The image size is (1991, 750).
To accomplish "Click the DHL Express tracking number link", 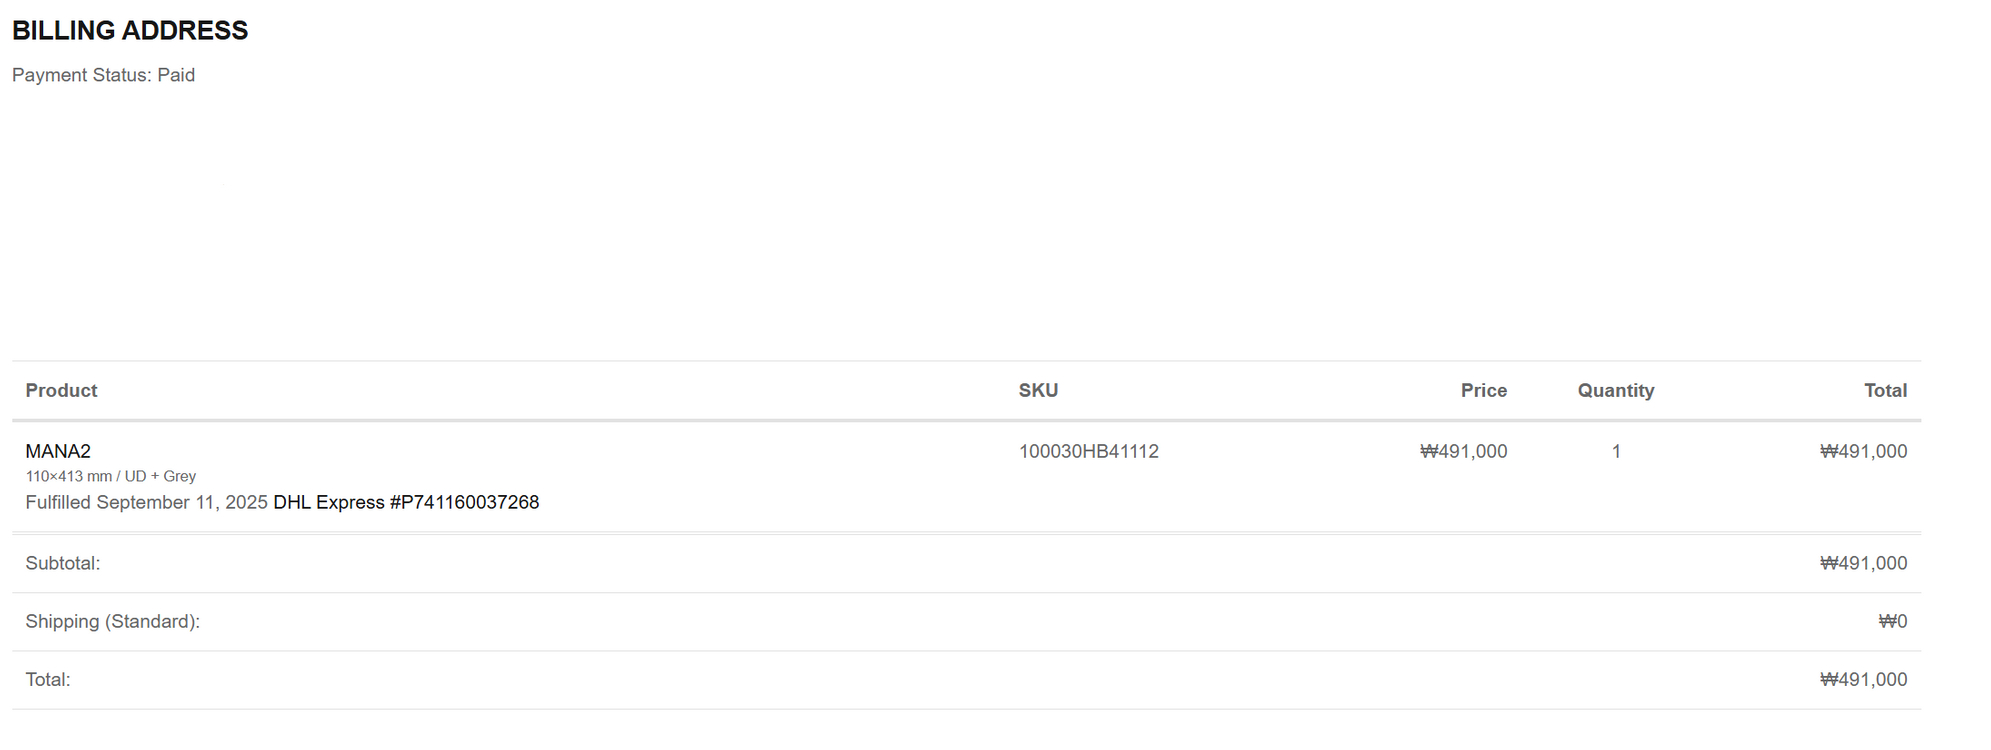I will point(406,502).
